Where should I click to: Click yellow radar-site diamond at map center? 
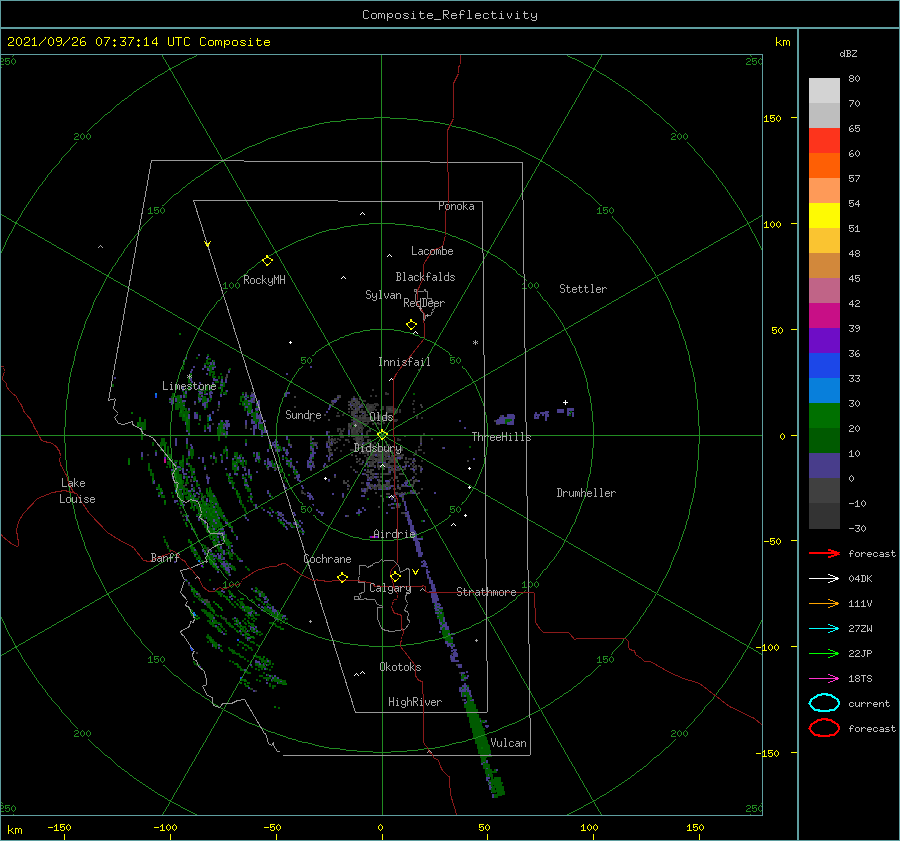point(382,435)
